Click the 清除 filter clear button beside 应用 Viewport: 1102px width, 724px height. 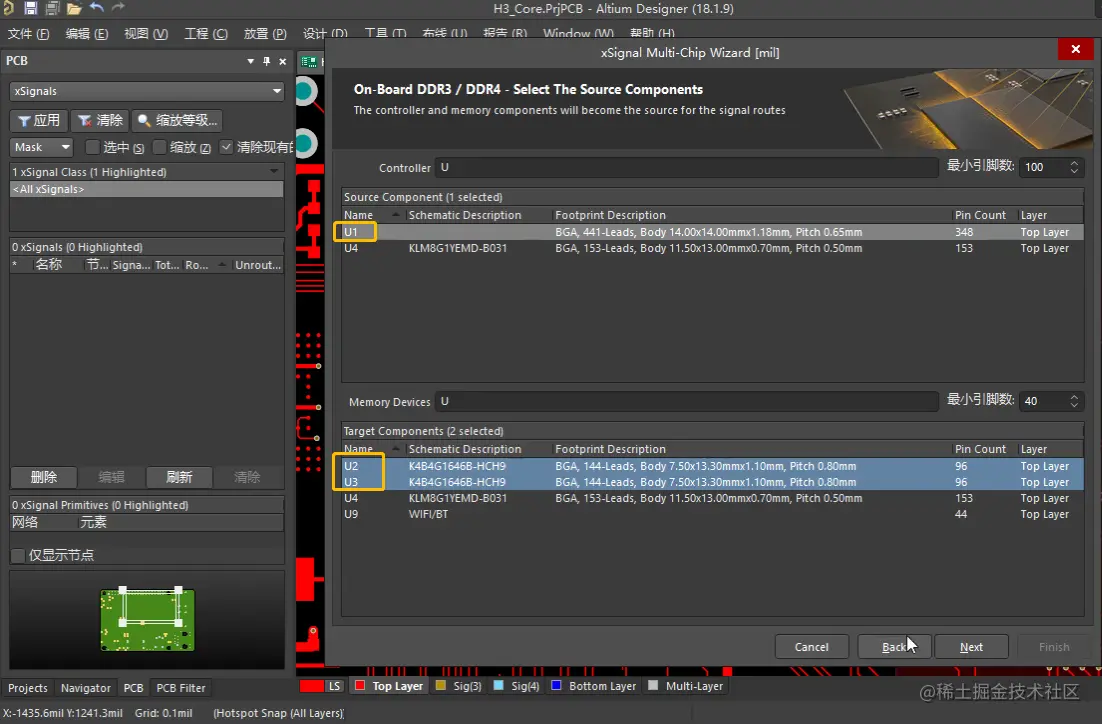point(99,120)
